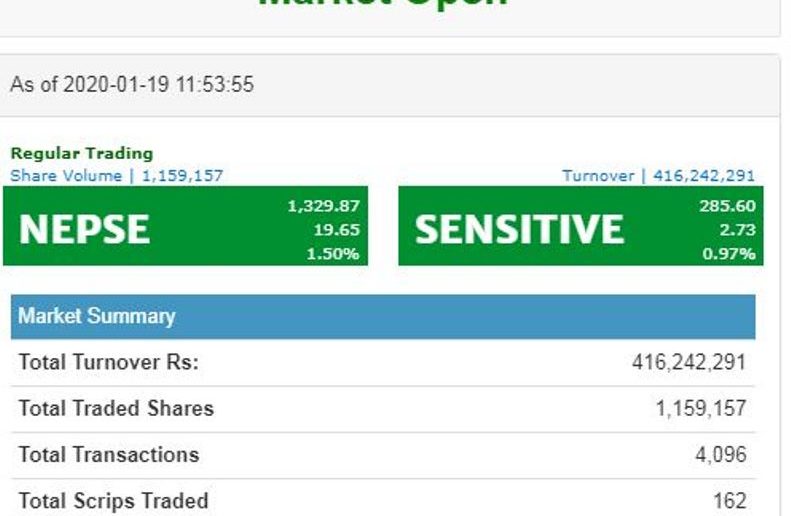Click the green NEPSE index banner
Image resolution: width=791 pixels, height=516 pixels.
tap(185, 225)
